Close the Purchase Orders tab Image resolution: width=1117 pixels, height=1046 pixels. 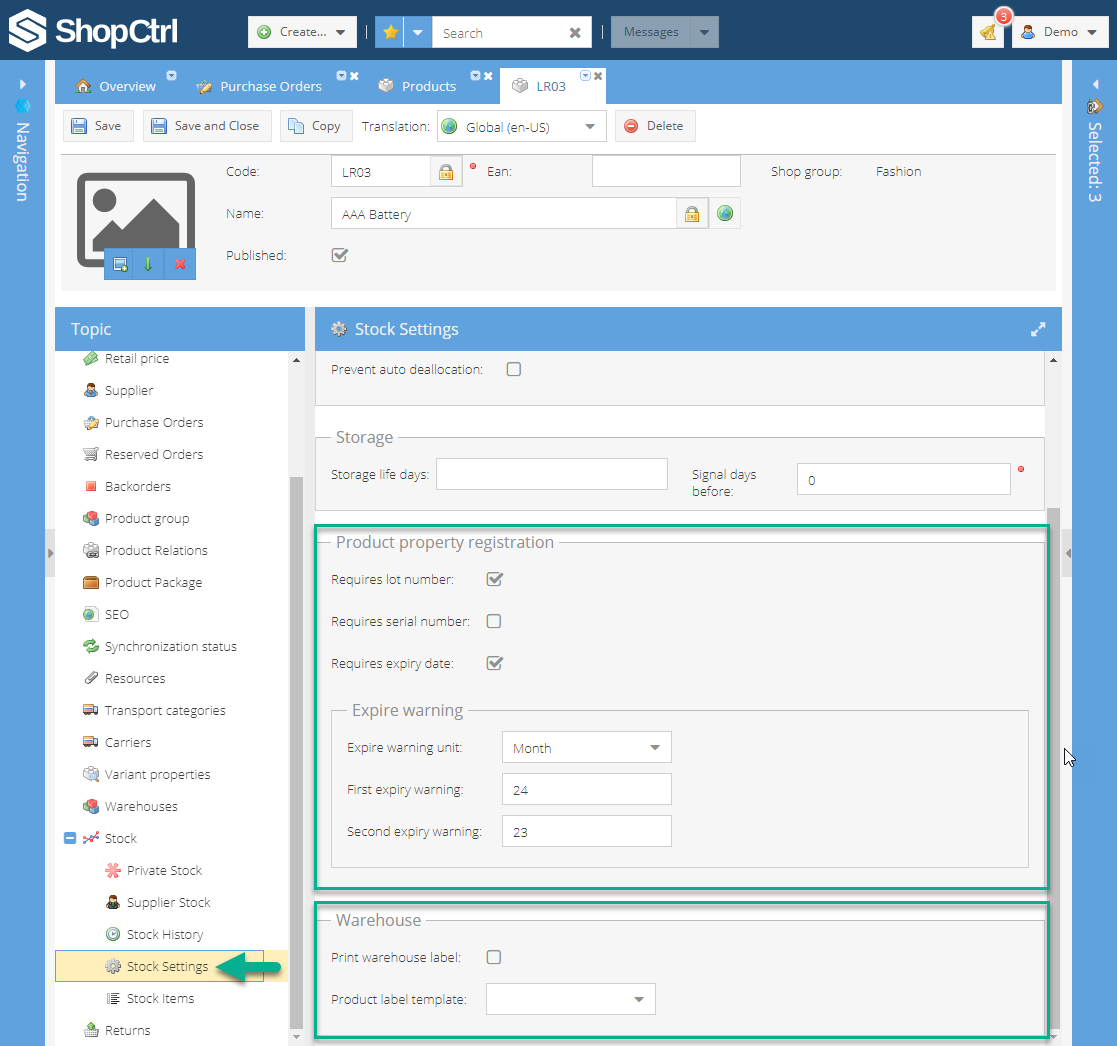[354, 76]
